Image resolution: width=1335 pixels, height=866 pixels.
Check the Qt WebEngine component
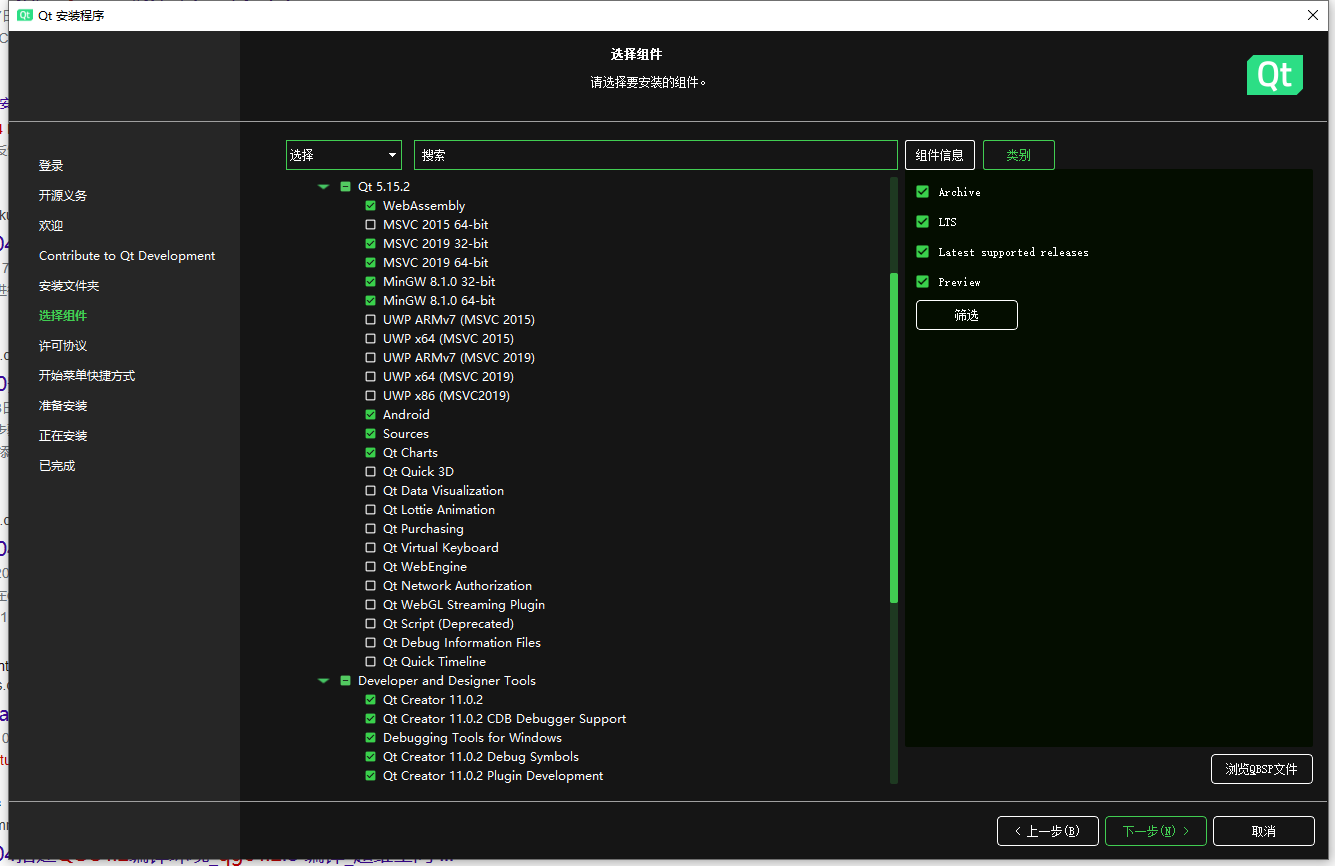pyautogui.click(x=371, y=566)
